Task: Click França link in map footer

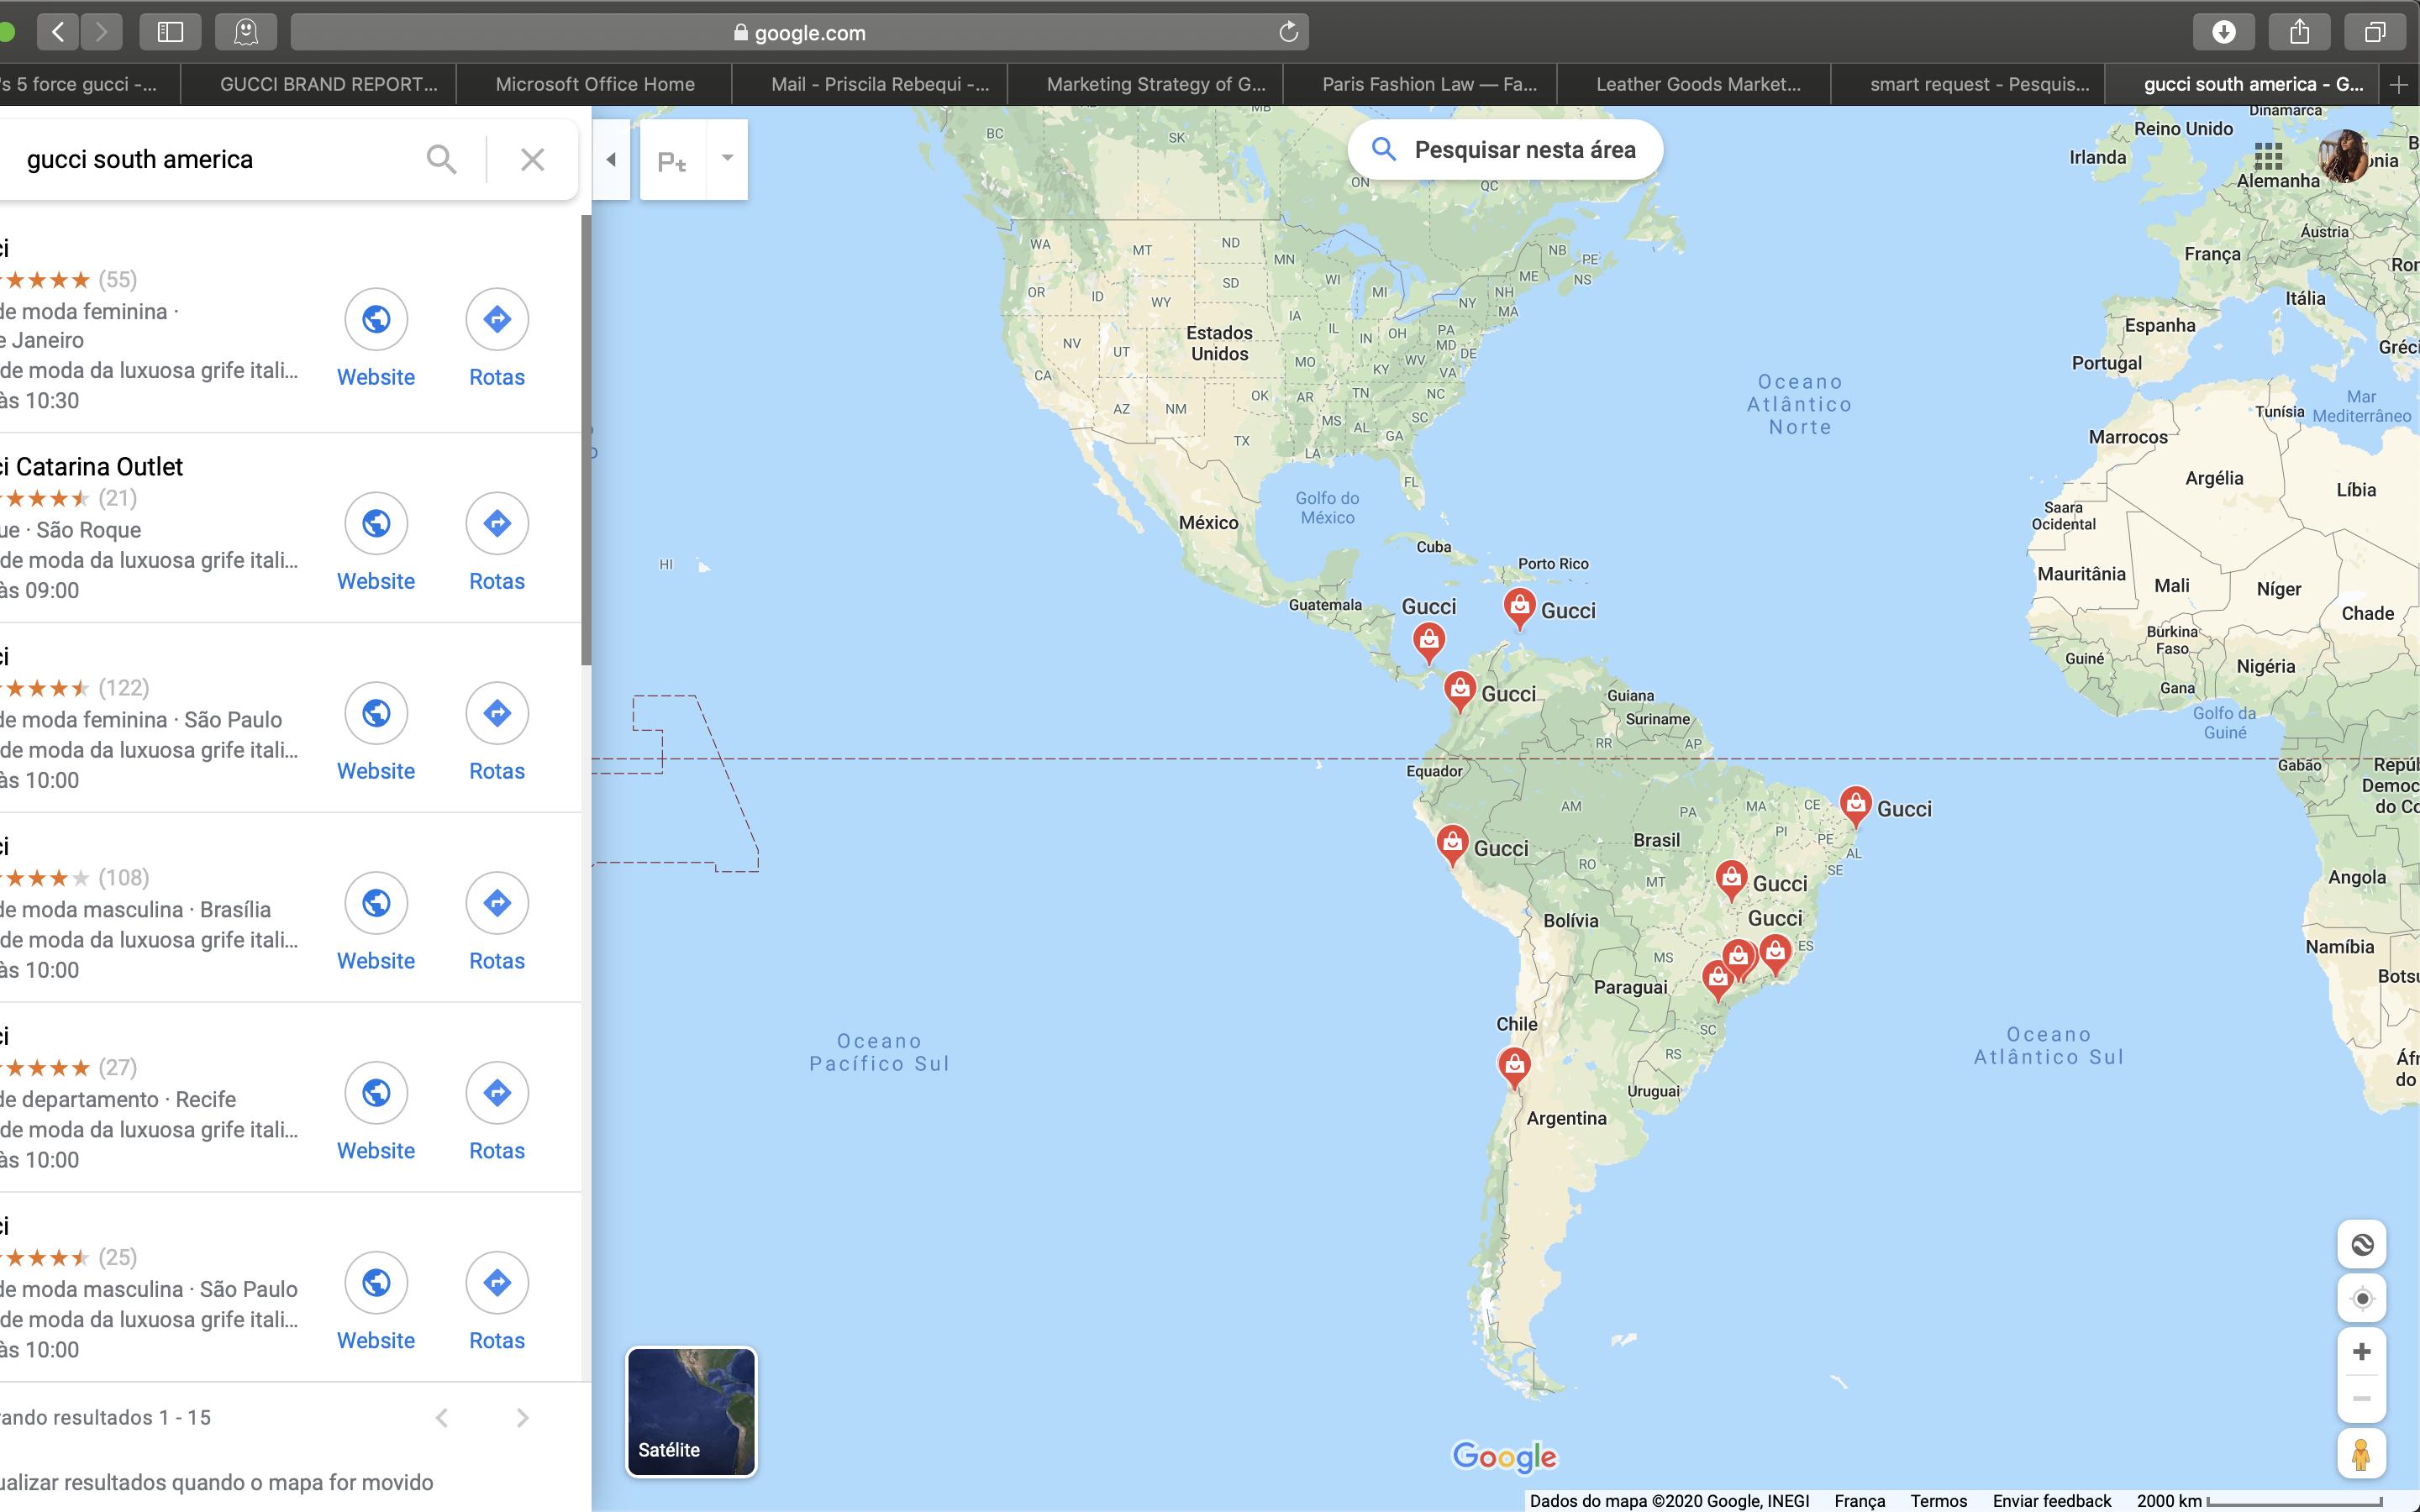Action: [x=1859, y=1500]
